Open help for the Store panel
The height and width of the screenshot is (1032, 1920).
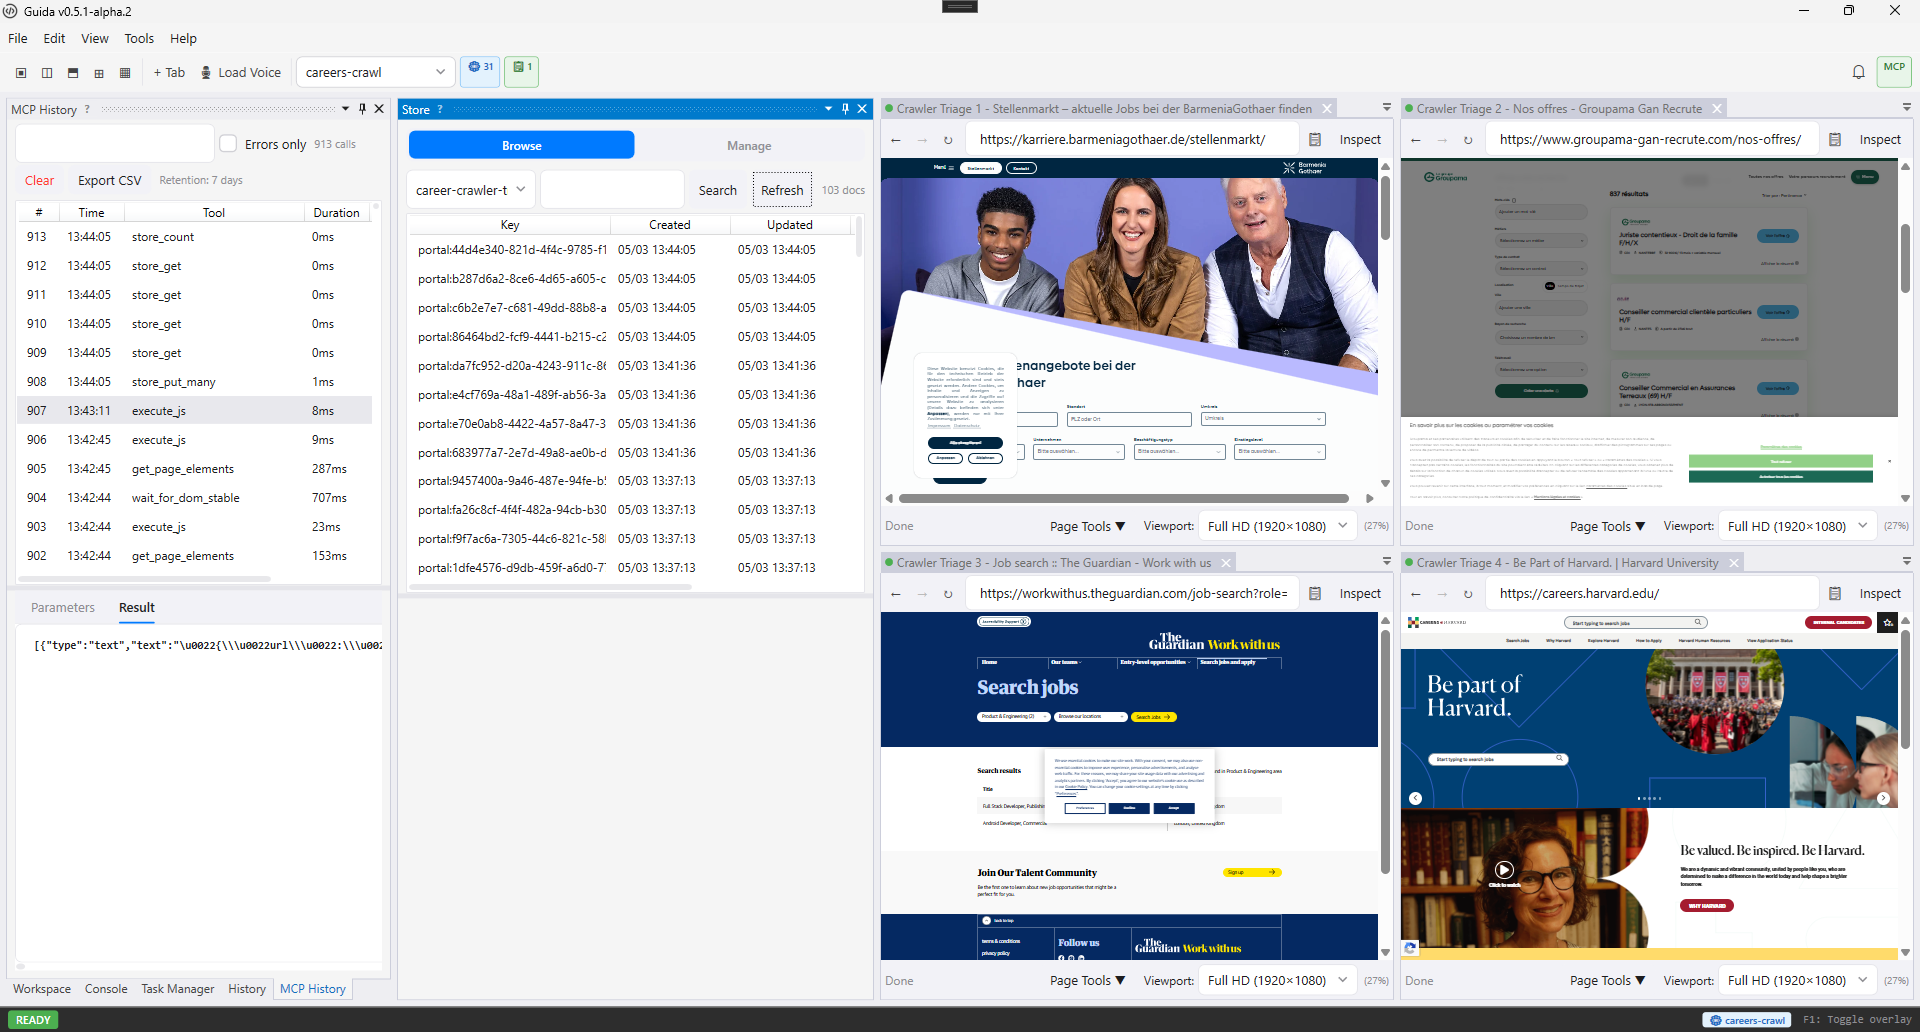coord(440,109)
